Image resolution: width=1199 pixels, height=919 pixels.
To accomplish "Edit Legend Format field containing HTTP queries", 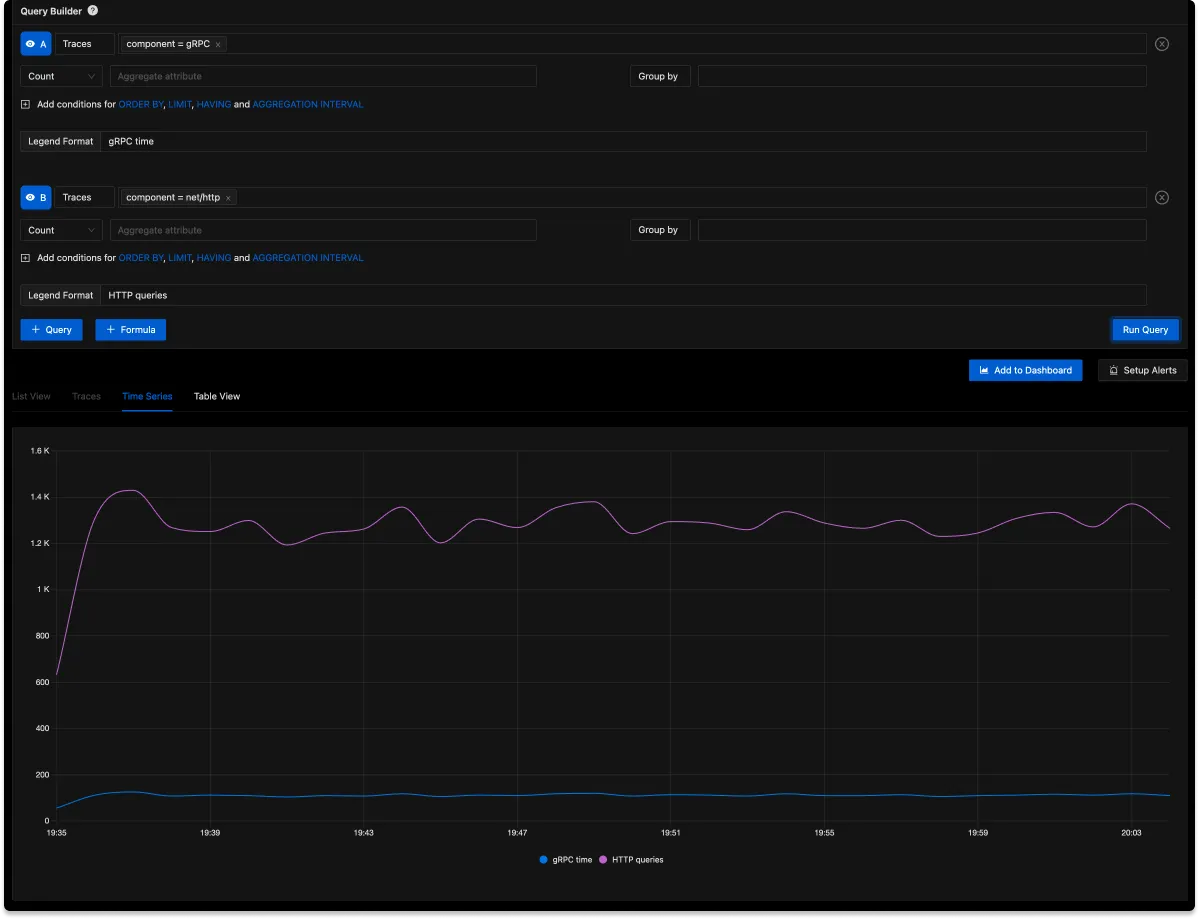I will point(623,295).
